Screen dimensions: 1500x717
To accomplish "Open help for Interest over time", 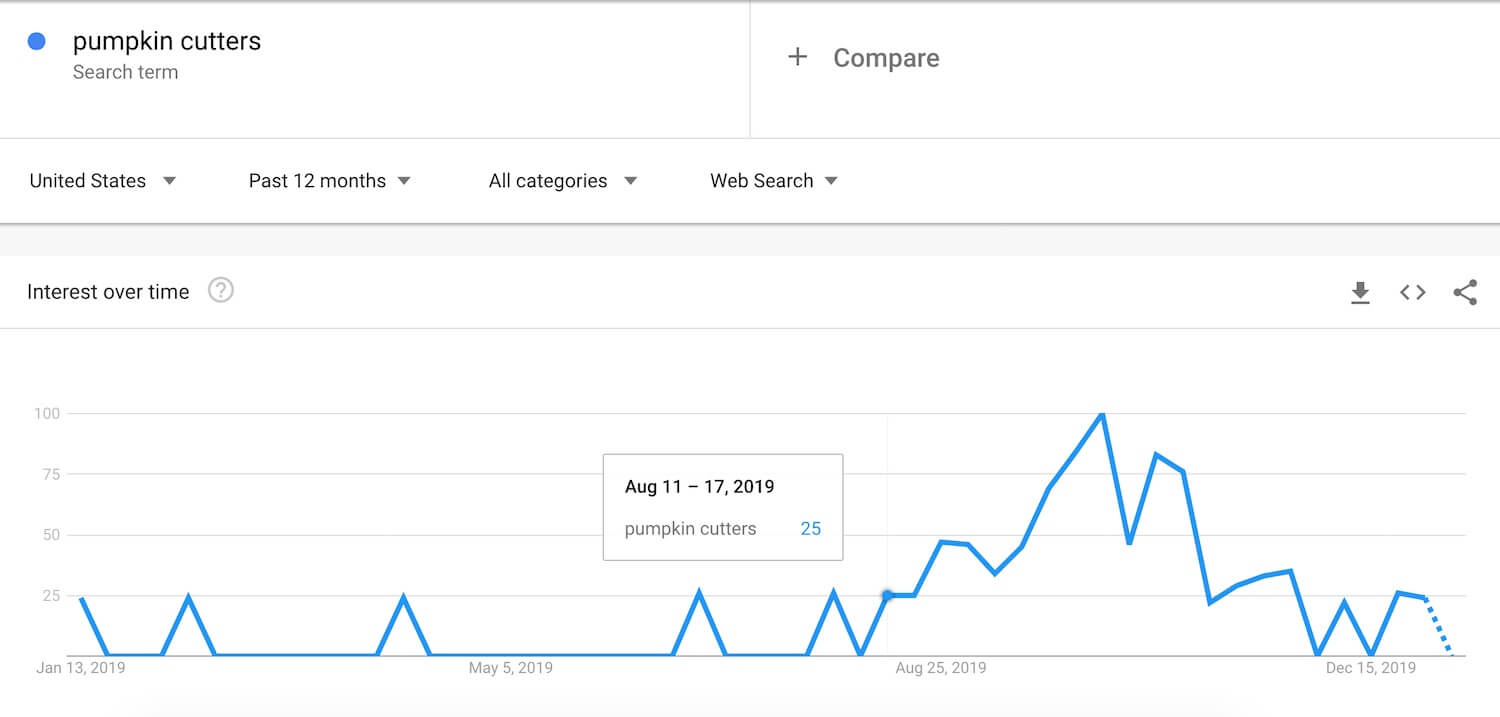I will (x=221, y=291).
